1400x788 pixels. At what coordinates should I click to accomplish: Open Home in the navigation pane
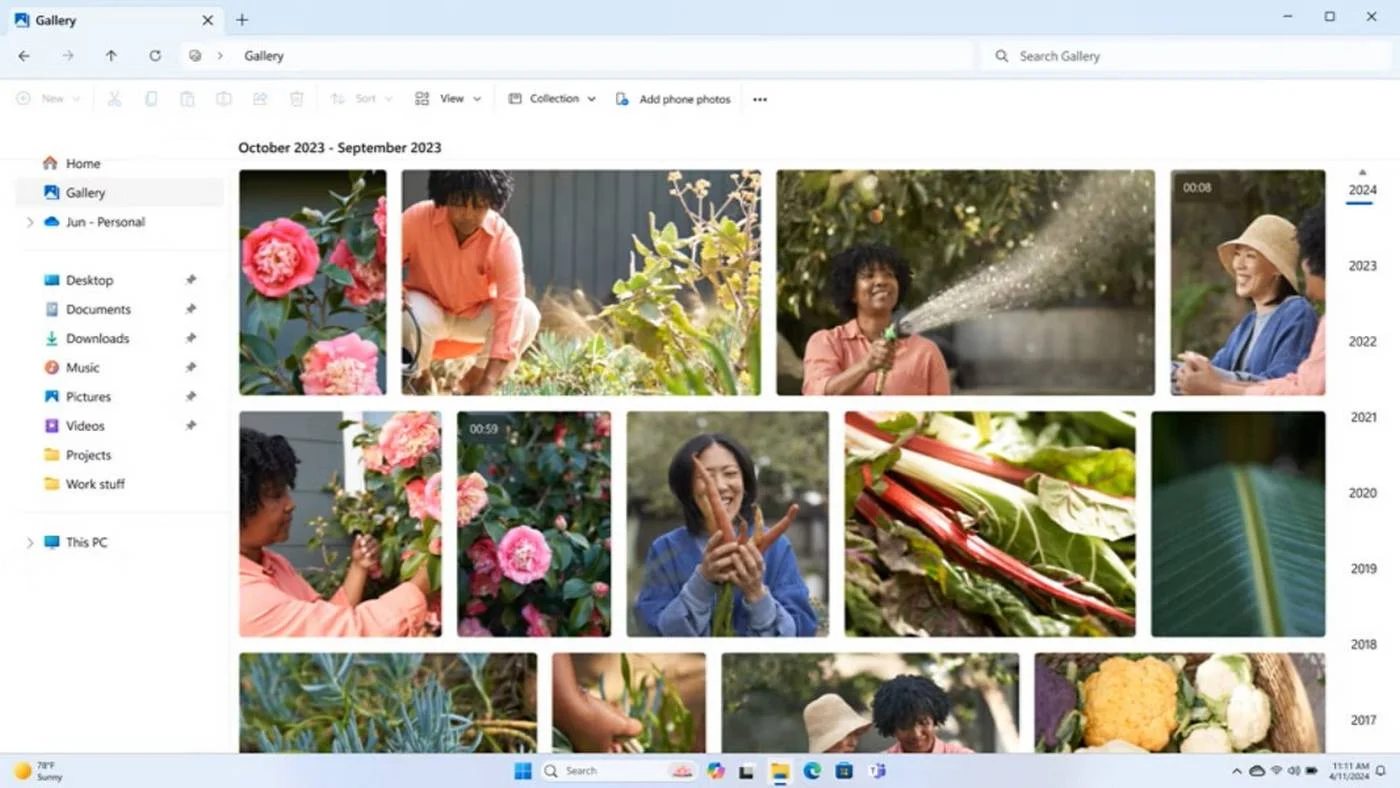pos(83,164)
